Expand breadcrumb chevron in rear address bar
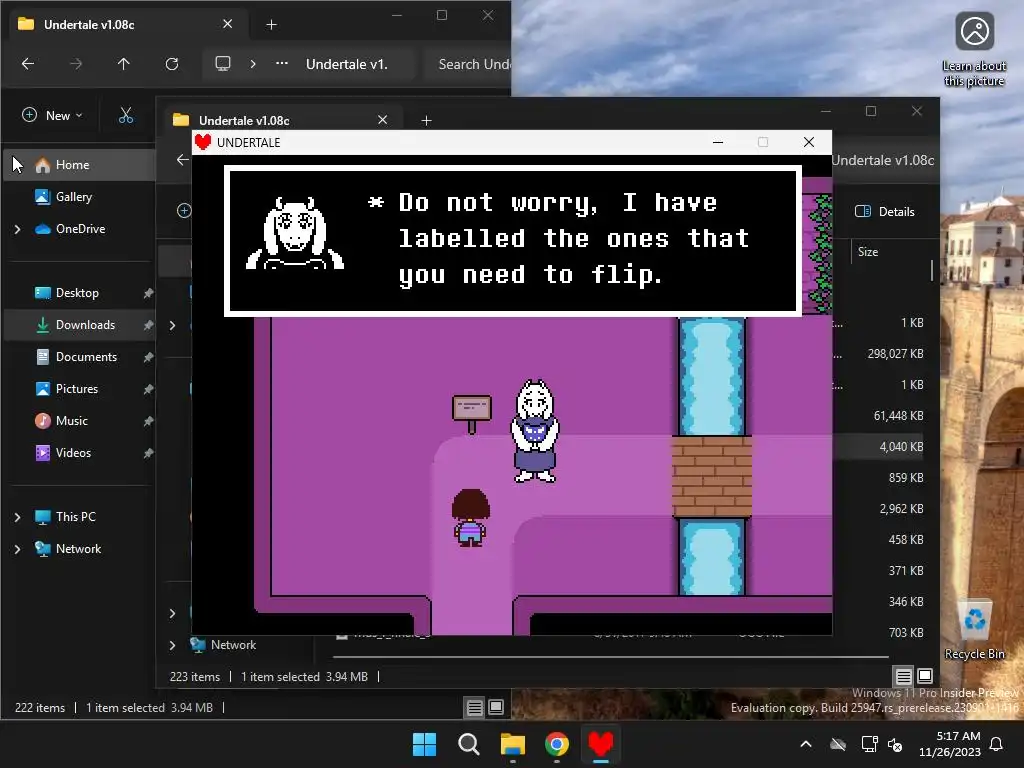Viewport: 1024px width, 768px height. pyautogui.click(x=253, y=64)
